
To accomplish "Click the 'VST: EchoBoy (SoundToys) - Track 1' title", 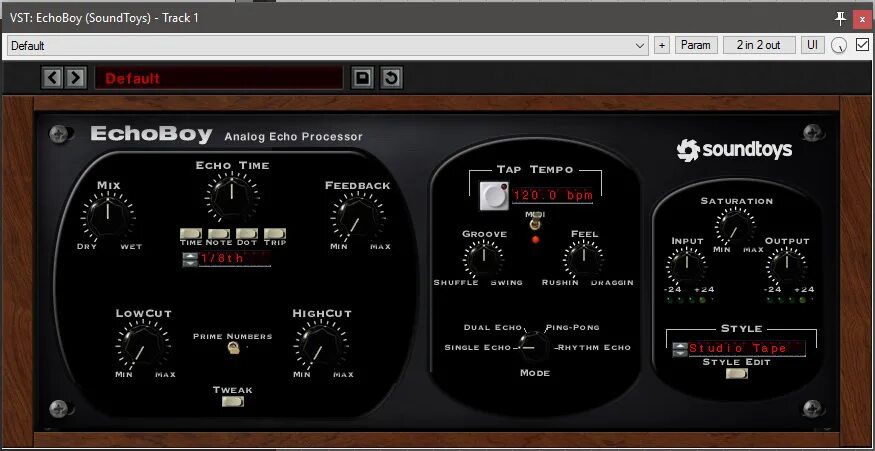I will pyautogui.click(x=104, y=18).
